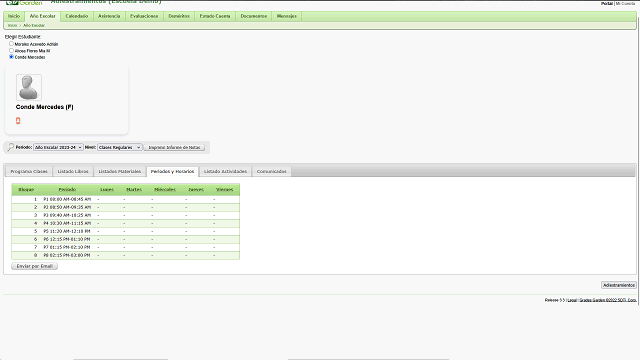The width and height of the screenshot is (640, 360).
Task: Click the Grades Garden SOFL Corp footer link
Action: coord(608,300)
